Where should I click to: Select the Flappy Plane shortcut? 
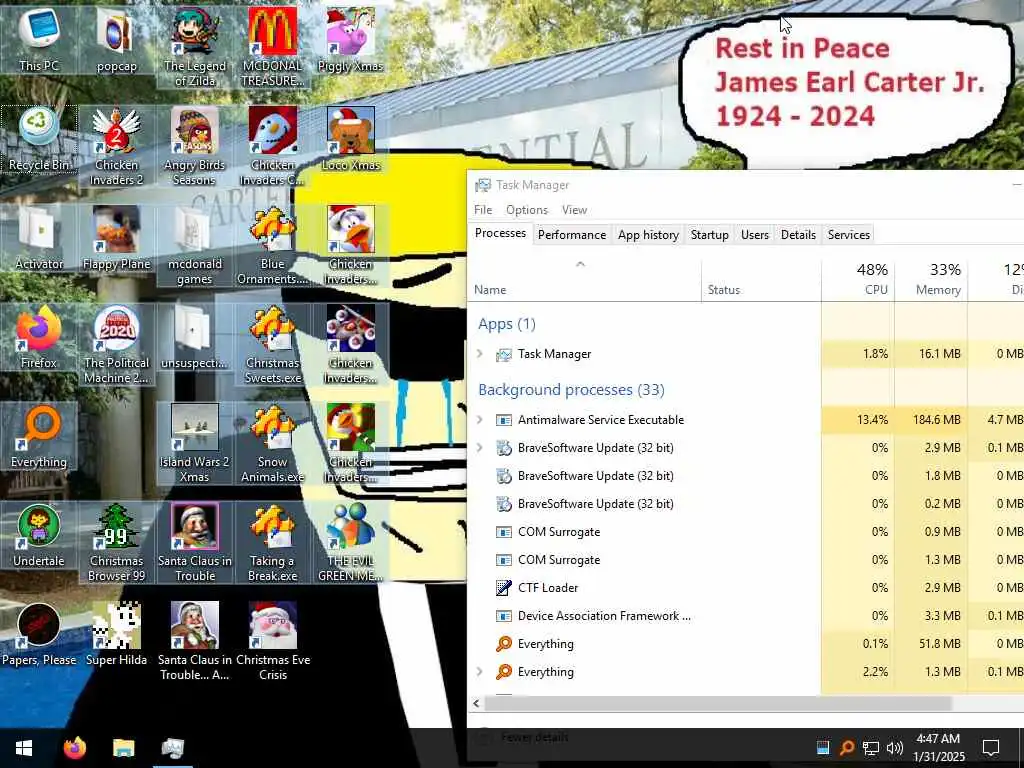coord(116,238)
